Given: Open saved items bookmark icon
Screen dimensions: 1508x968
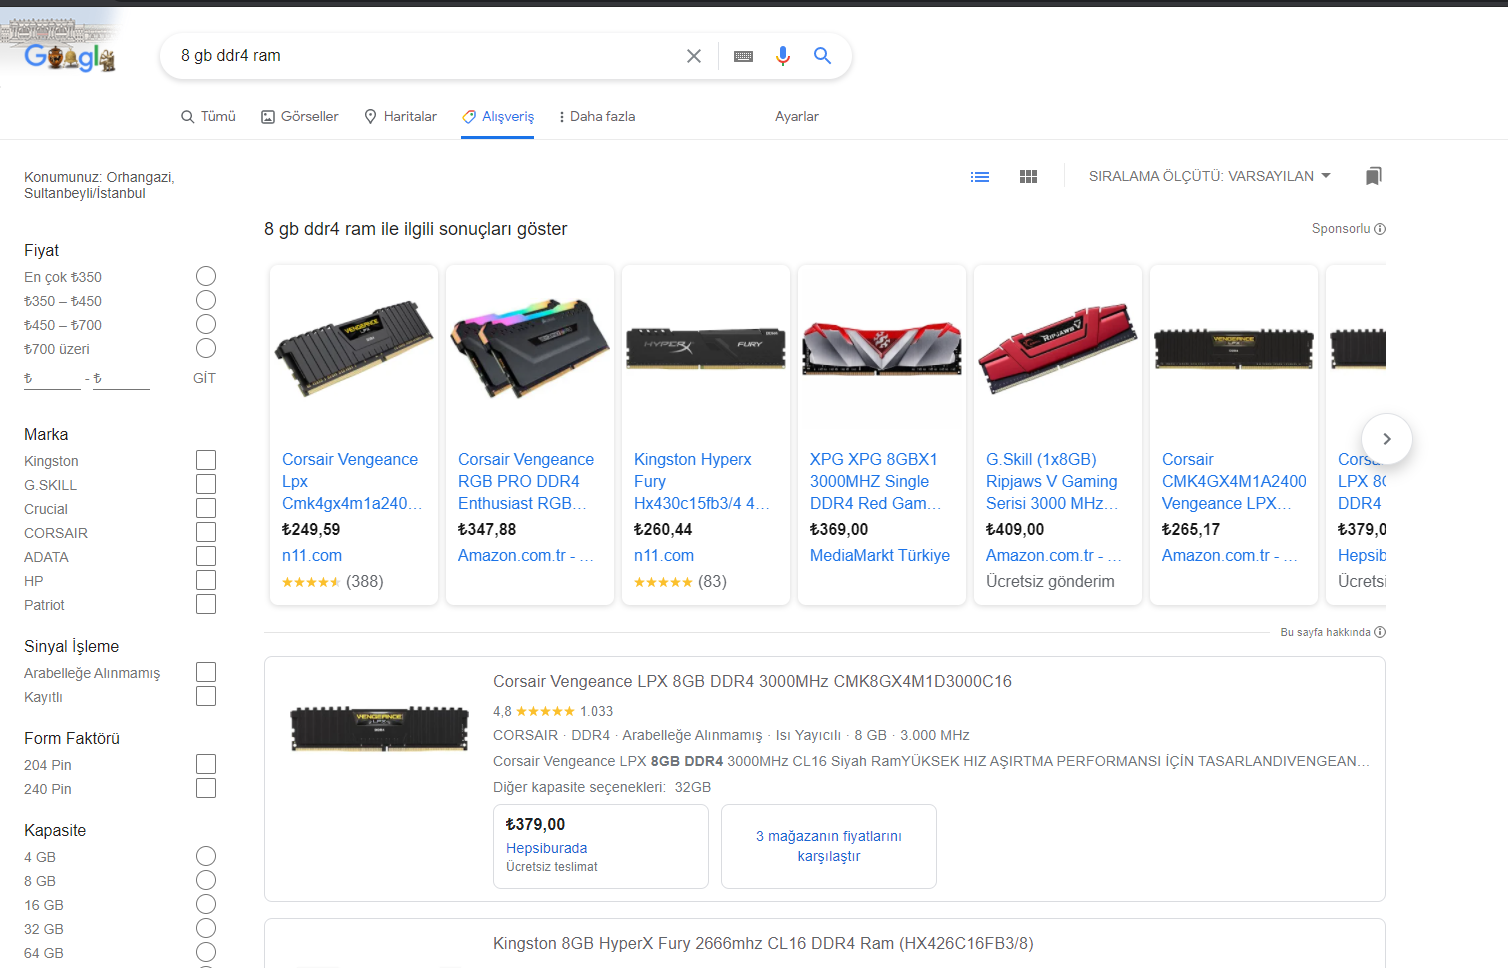Looking at the screenshot, I should click(1374, 176).
